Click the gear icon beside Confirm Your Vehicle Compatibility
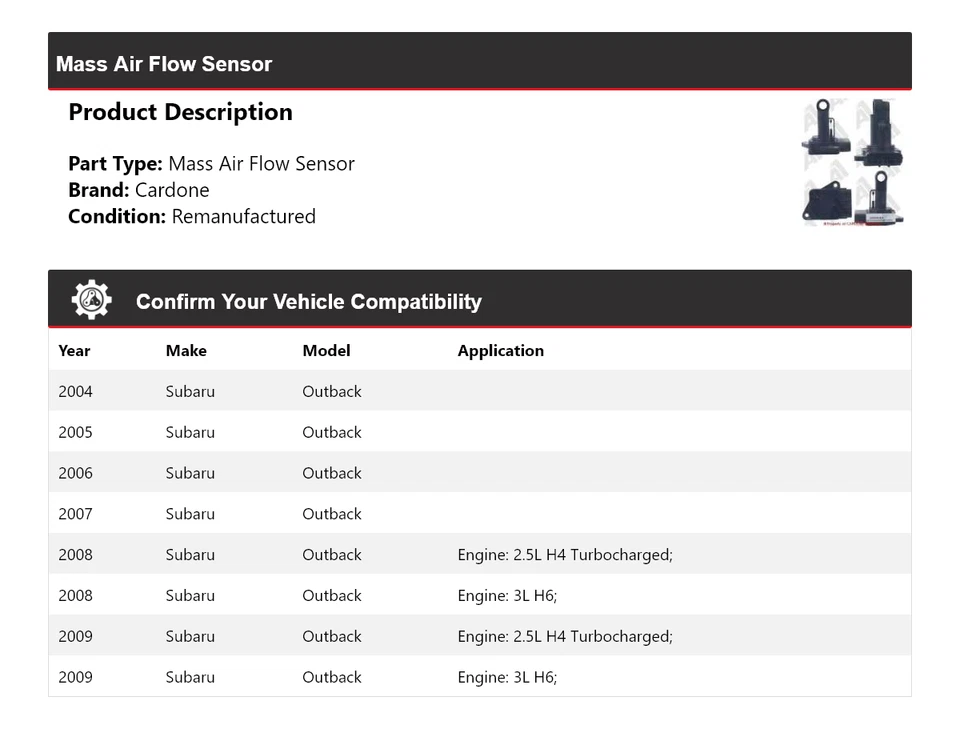960x729 pixels. tap(91, 299)
